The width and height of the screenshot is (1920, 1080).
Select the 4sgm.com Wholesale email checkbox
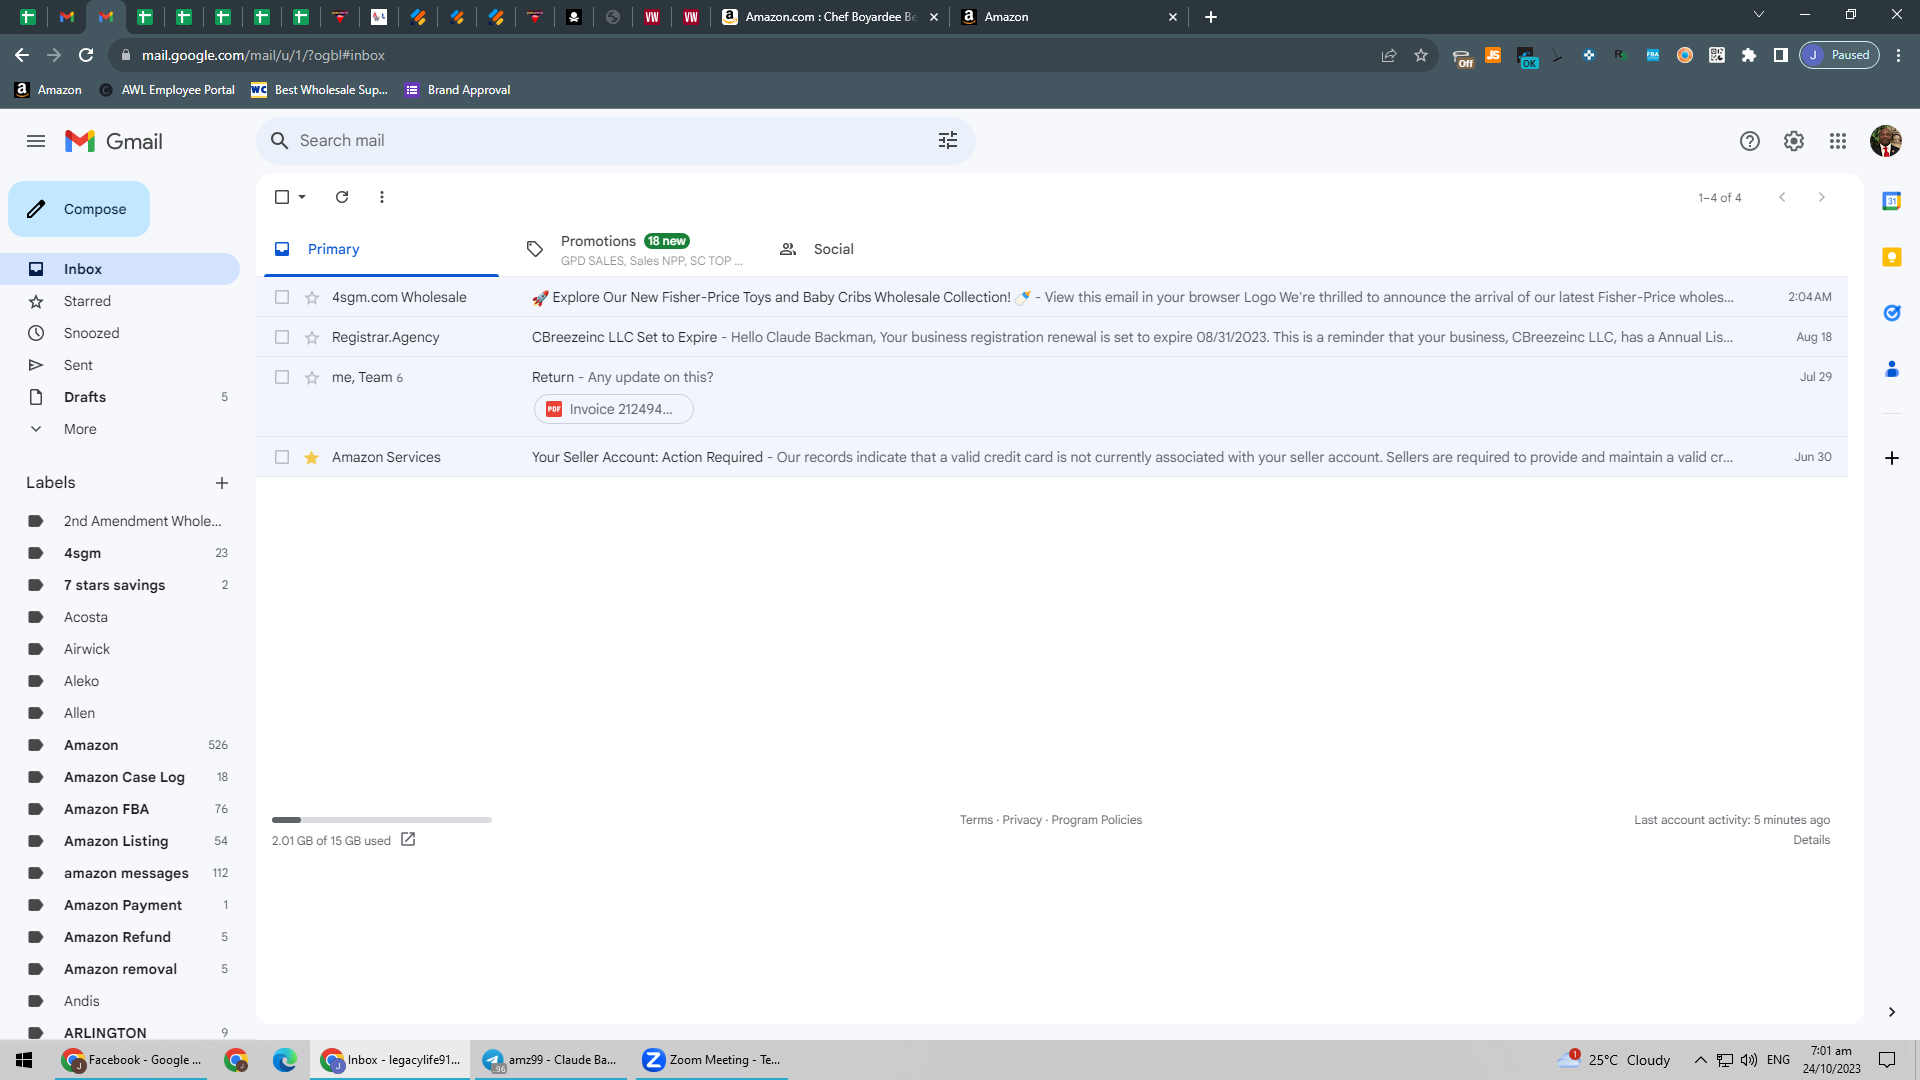(282, 297)
